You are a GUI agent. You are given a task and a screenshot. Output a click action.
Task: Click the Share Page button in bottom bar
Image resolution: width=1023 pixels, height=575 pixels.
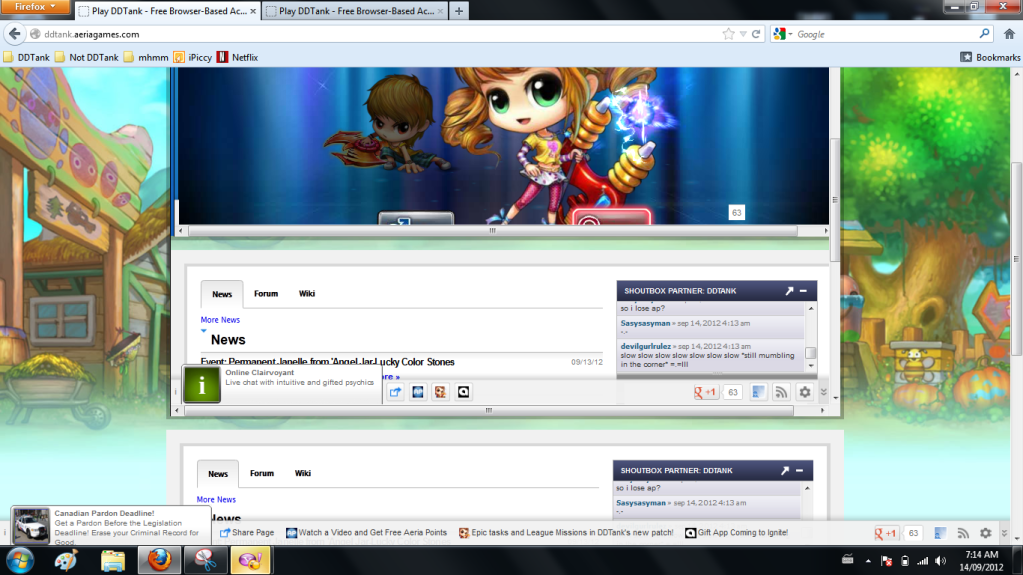tap(247, 533)
